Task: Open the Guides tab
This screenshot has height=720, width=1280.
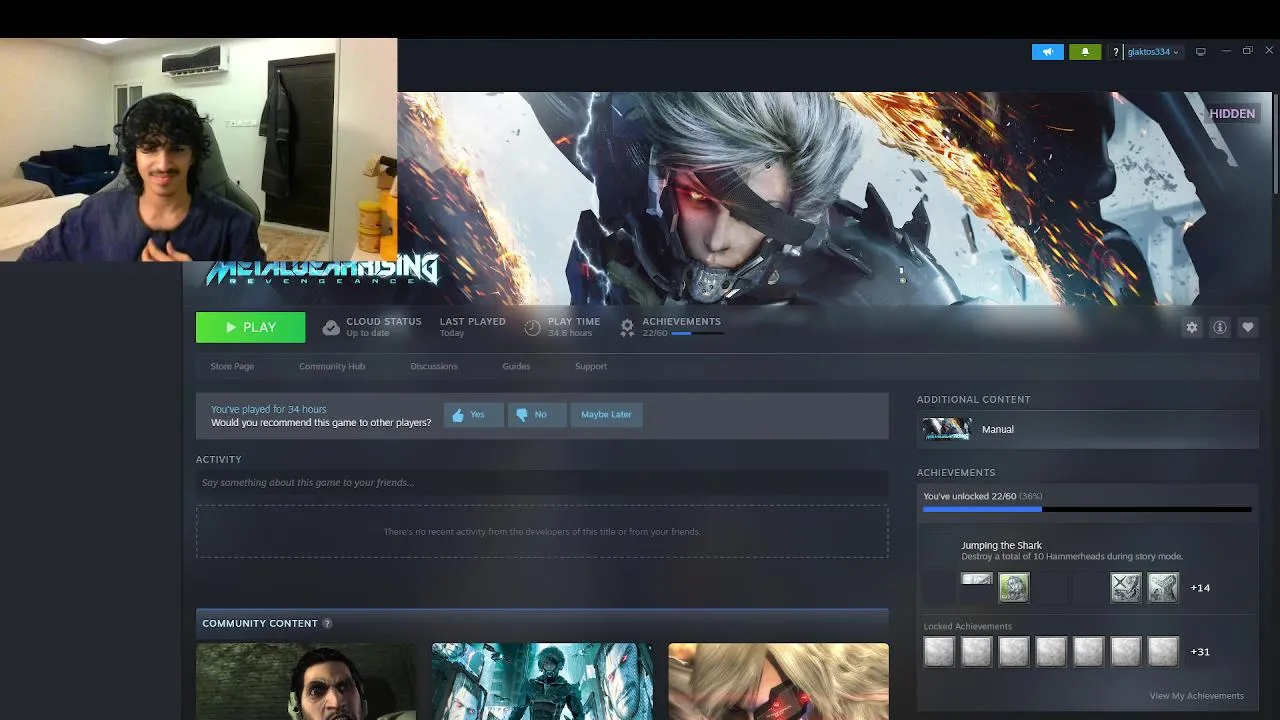Action: [x=516, y=366]
